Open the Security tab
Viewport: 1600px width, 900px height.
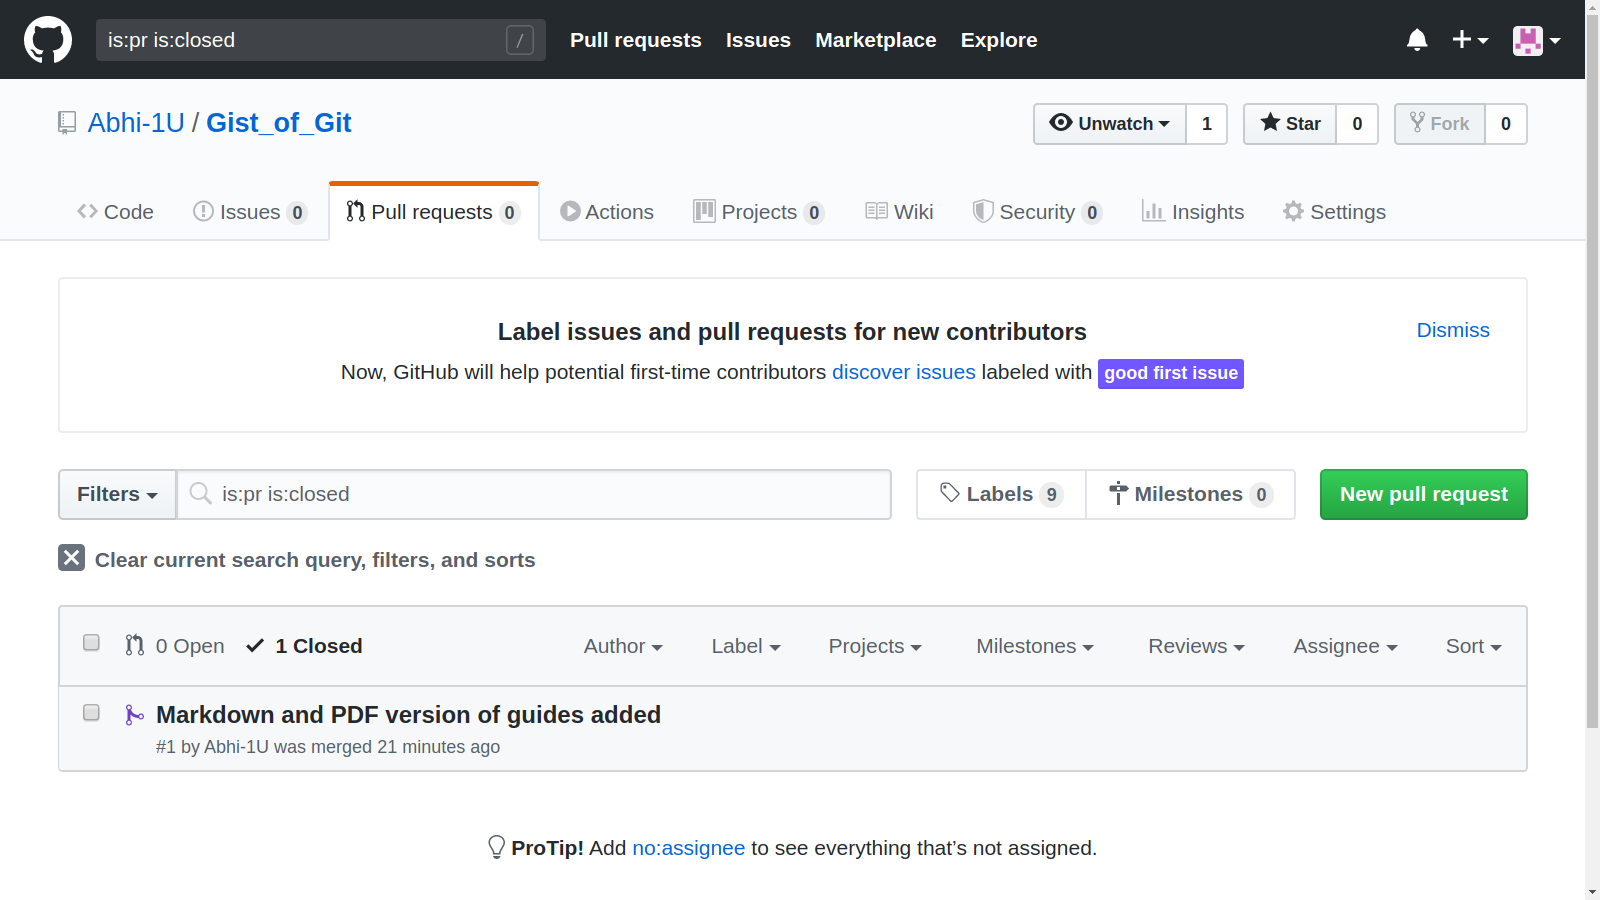pyautogui.click(x=1038, y=212)
